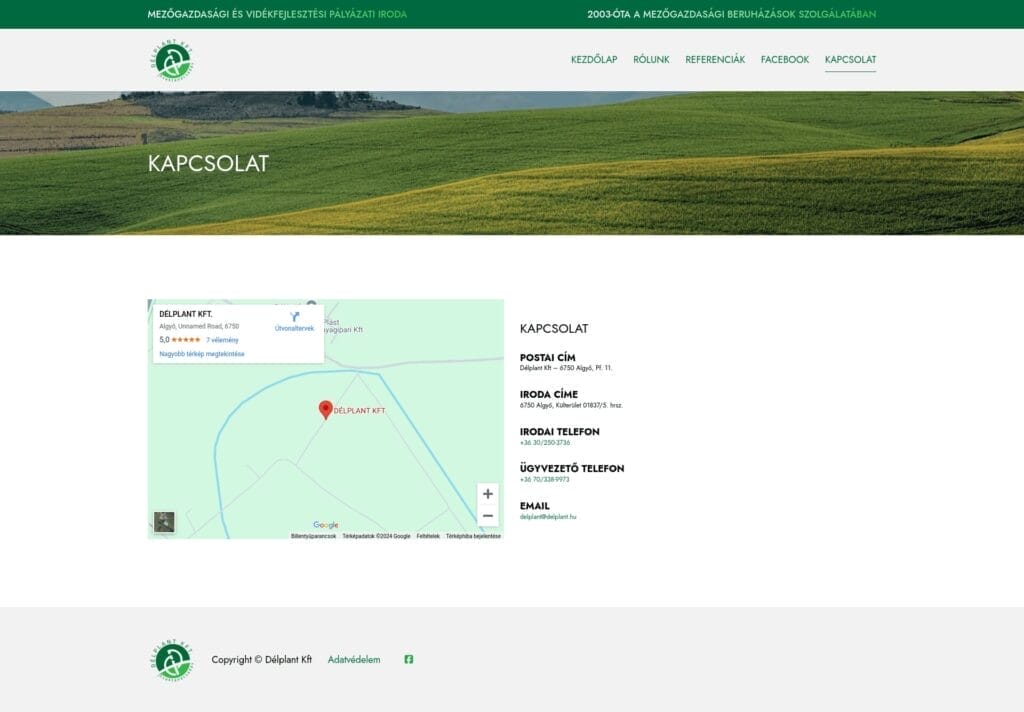Select the Kapcsolat navigation item
Viewport: 1024px width, 712px height.
click(849, 60)
